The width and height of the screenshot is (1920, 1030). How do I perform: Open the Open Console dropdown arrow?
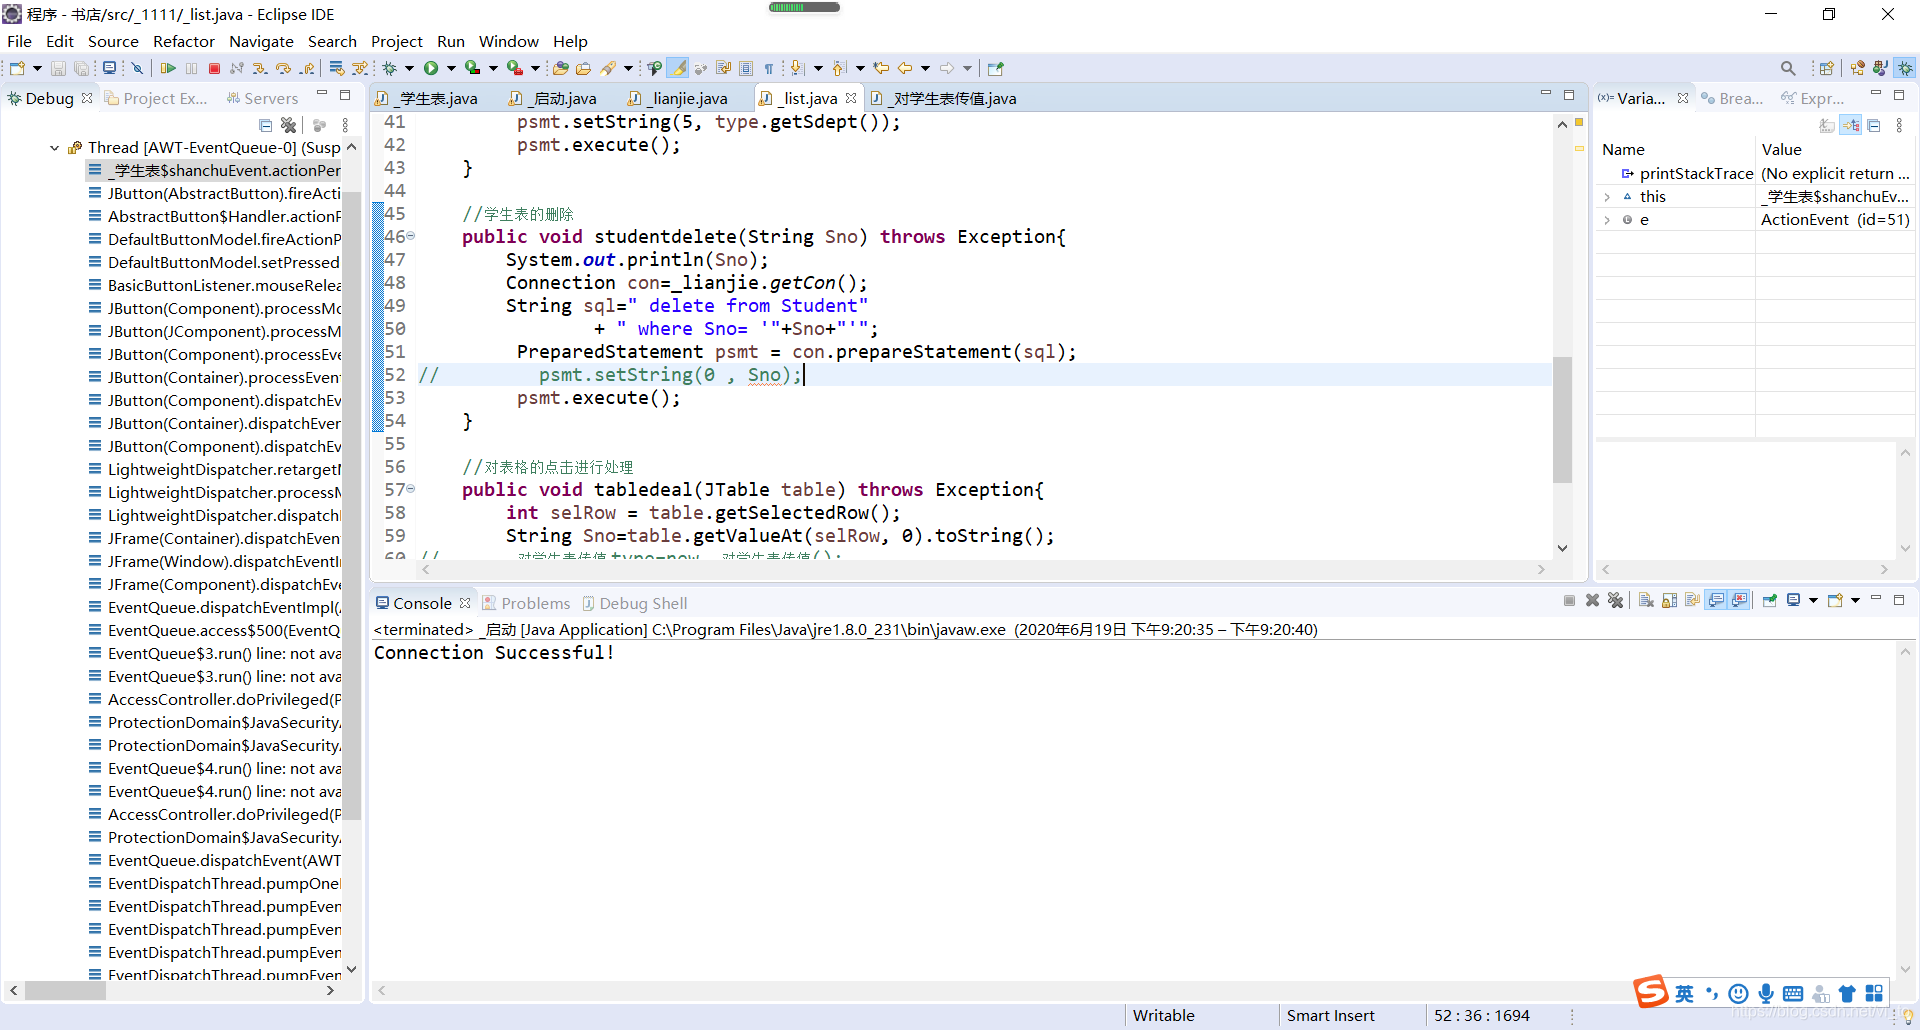(x=1855, y=600)
